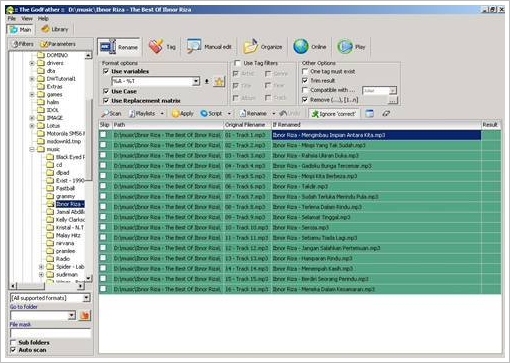Switch to the Main tab

pyautogui.click(x=20, y=29)
